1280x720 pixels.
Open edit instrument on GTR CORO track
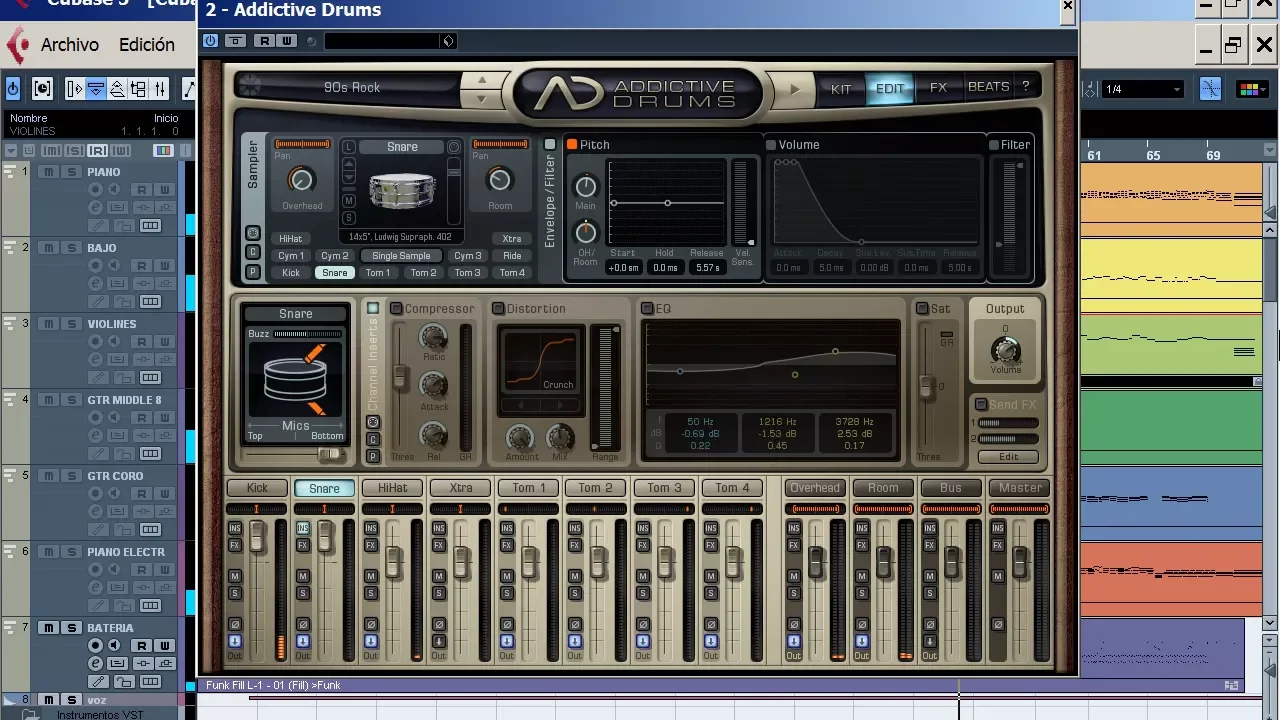[x=96, y=512]
